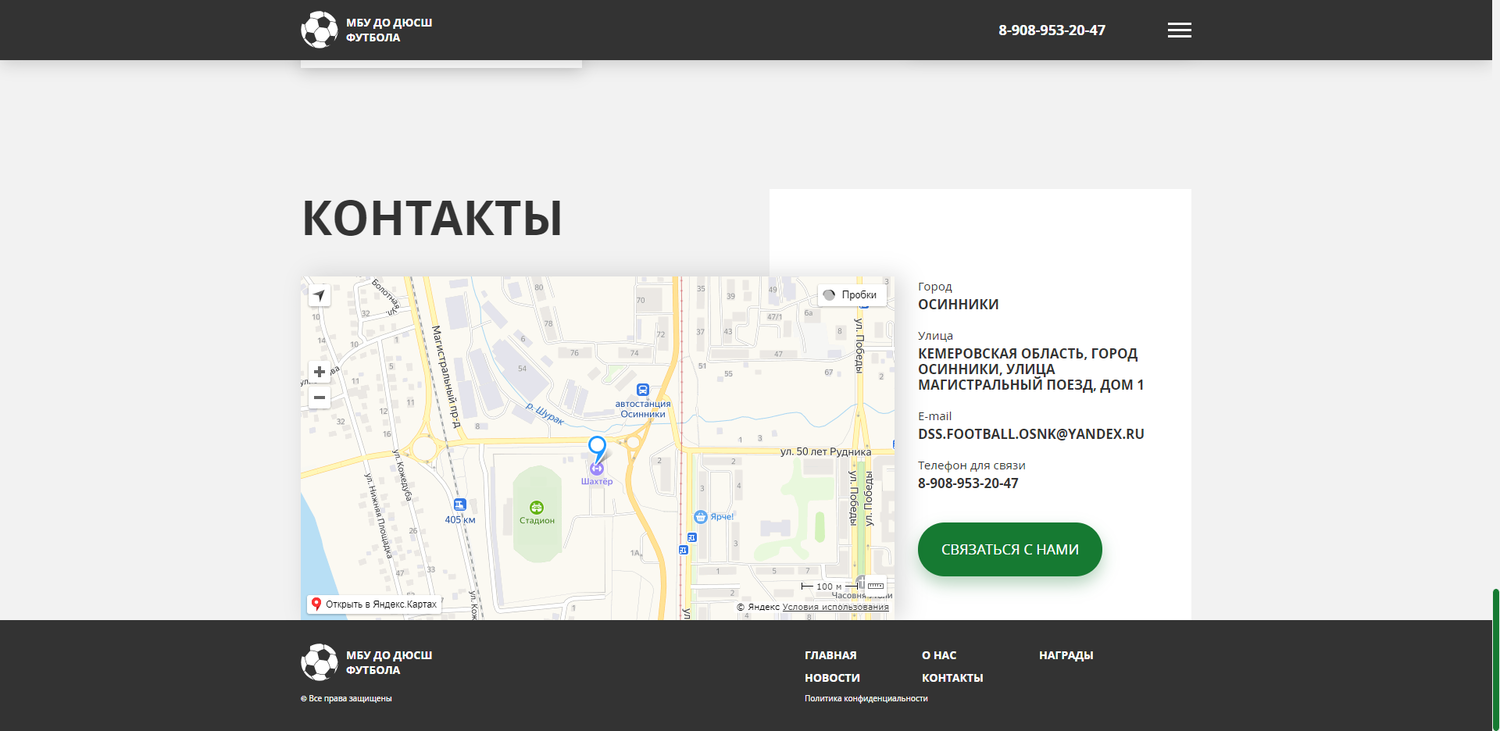Click the МБУ ДО ДЮСШ Футбола header title
The image size is (1500, 731).
tap(389, 30)
